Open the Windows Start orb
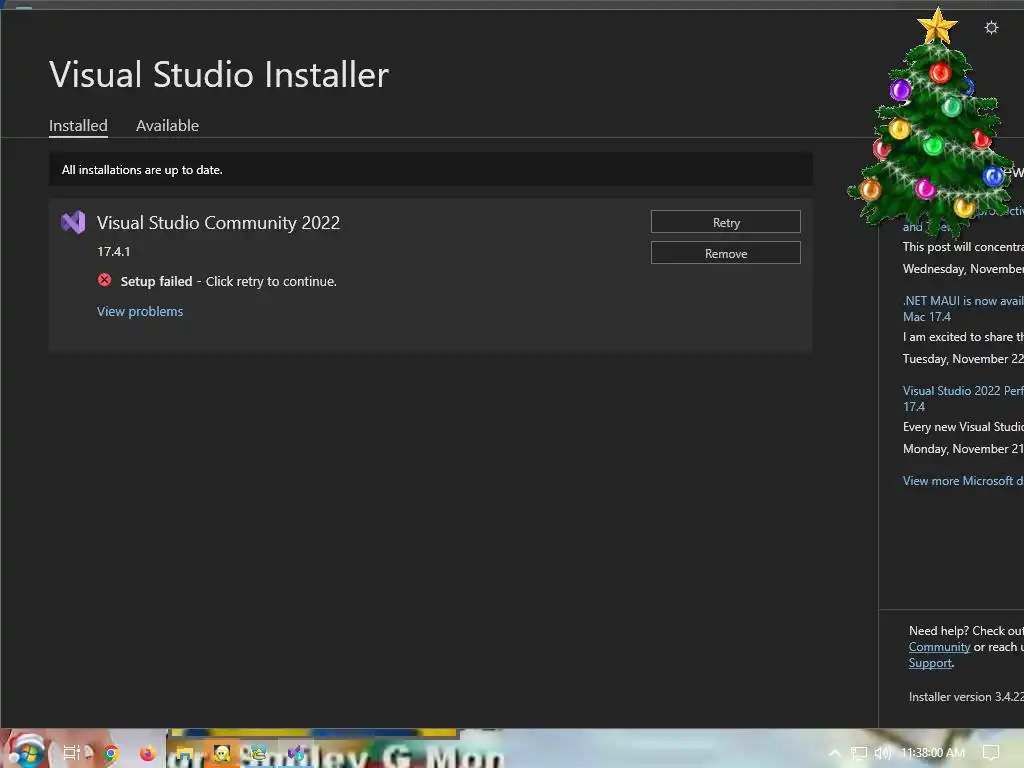1024x768 pixels. tap(26, 751)
